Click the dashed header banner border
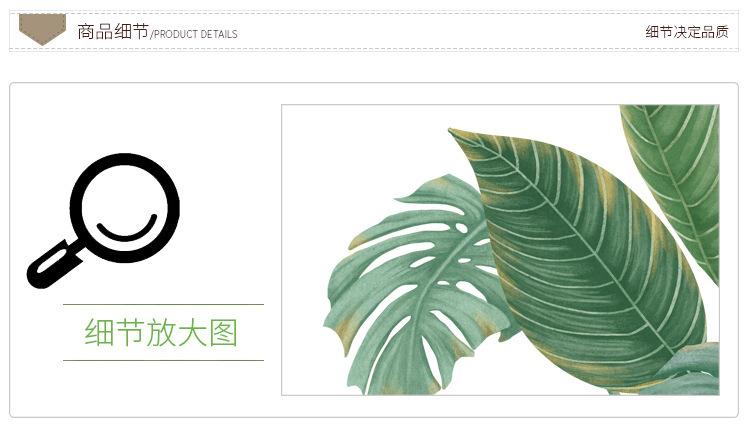Screen dimensions: 750x429 [374, 31]
